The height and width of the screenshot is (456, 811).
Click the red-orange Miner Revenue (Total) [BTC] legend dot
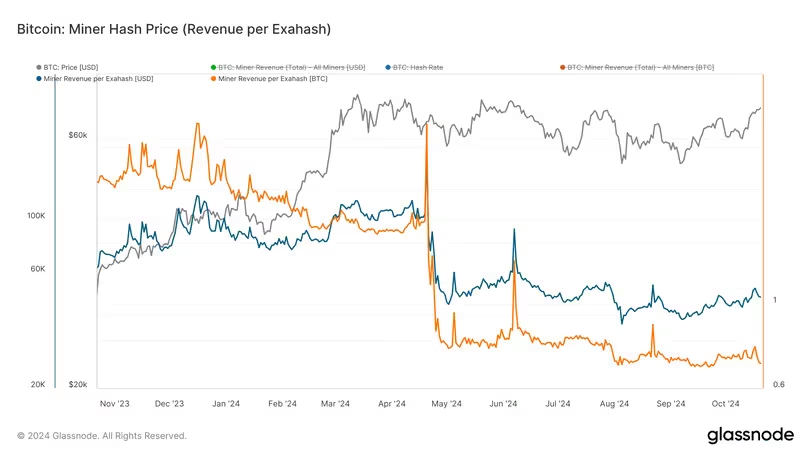[563, 67]
